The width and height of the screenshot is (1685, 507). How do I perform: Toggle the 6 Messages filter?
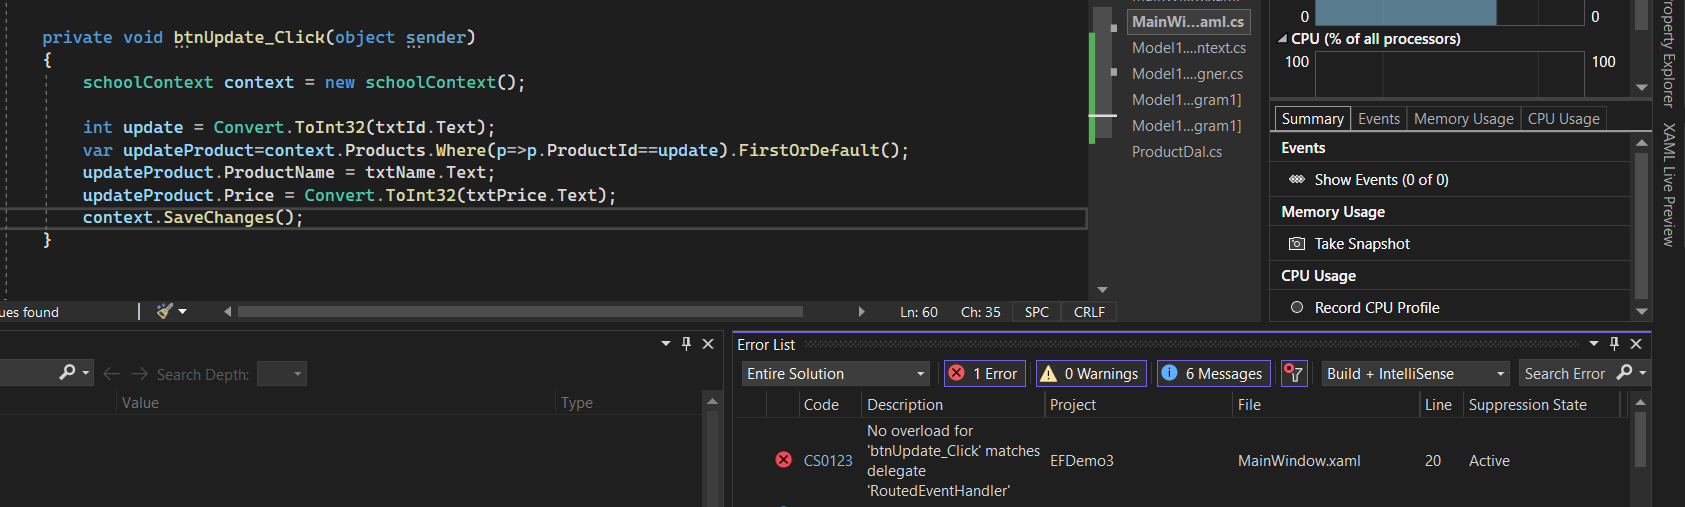[x=1214, y=373]
